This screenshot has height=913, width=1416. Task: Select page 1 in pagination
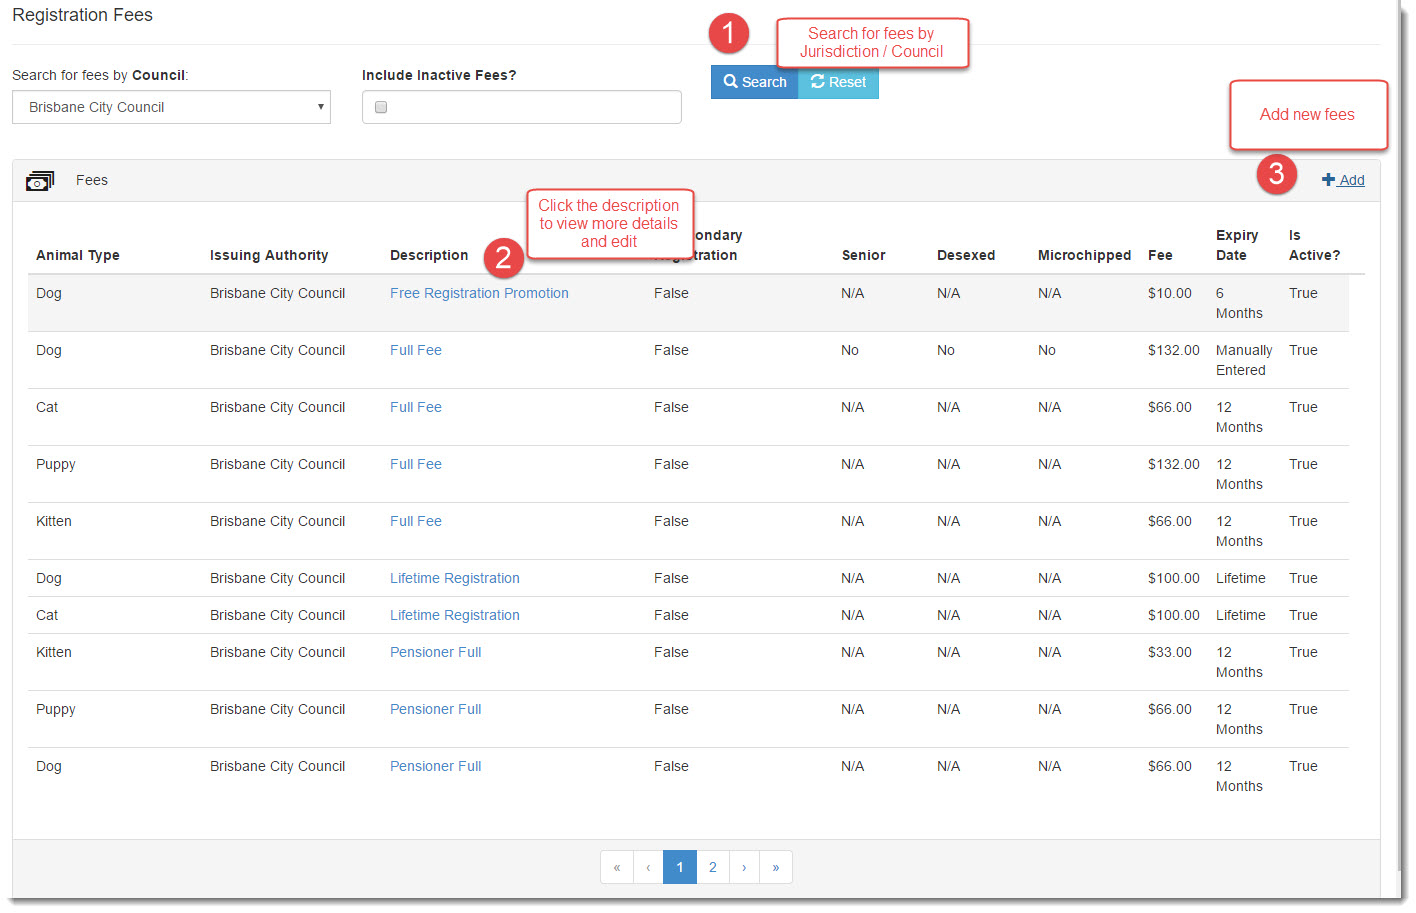click(680, 867)
